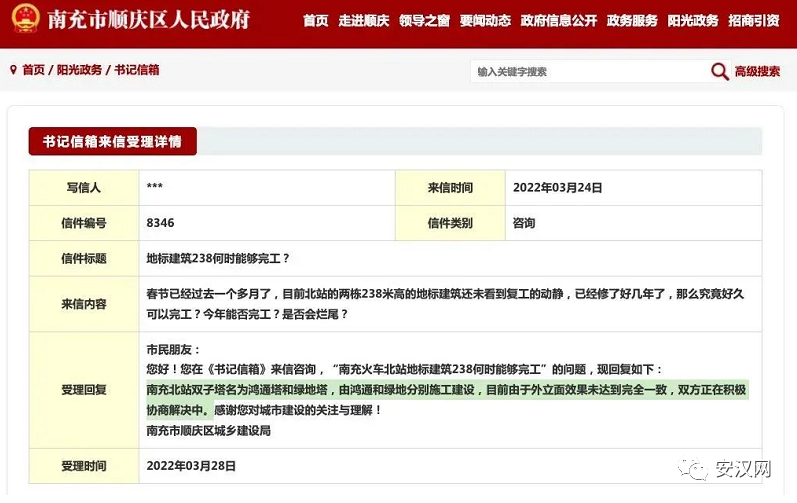Open the 首页 navigation menu item

click(316, 20)
